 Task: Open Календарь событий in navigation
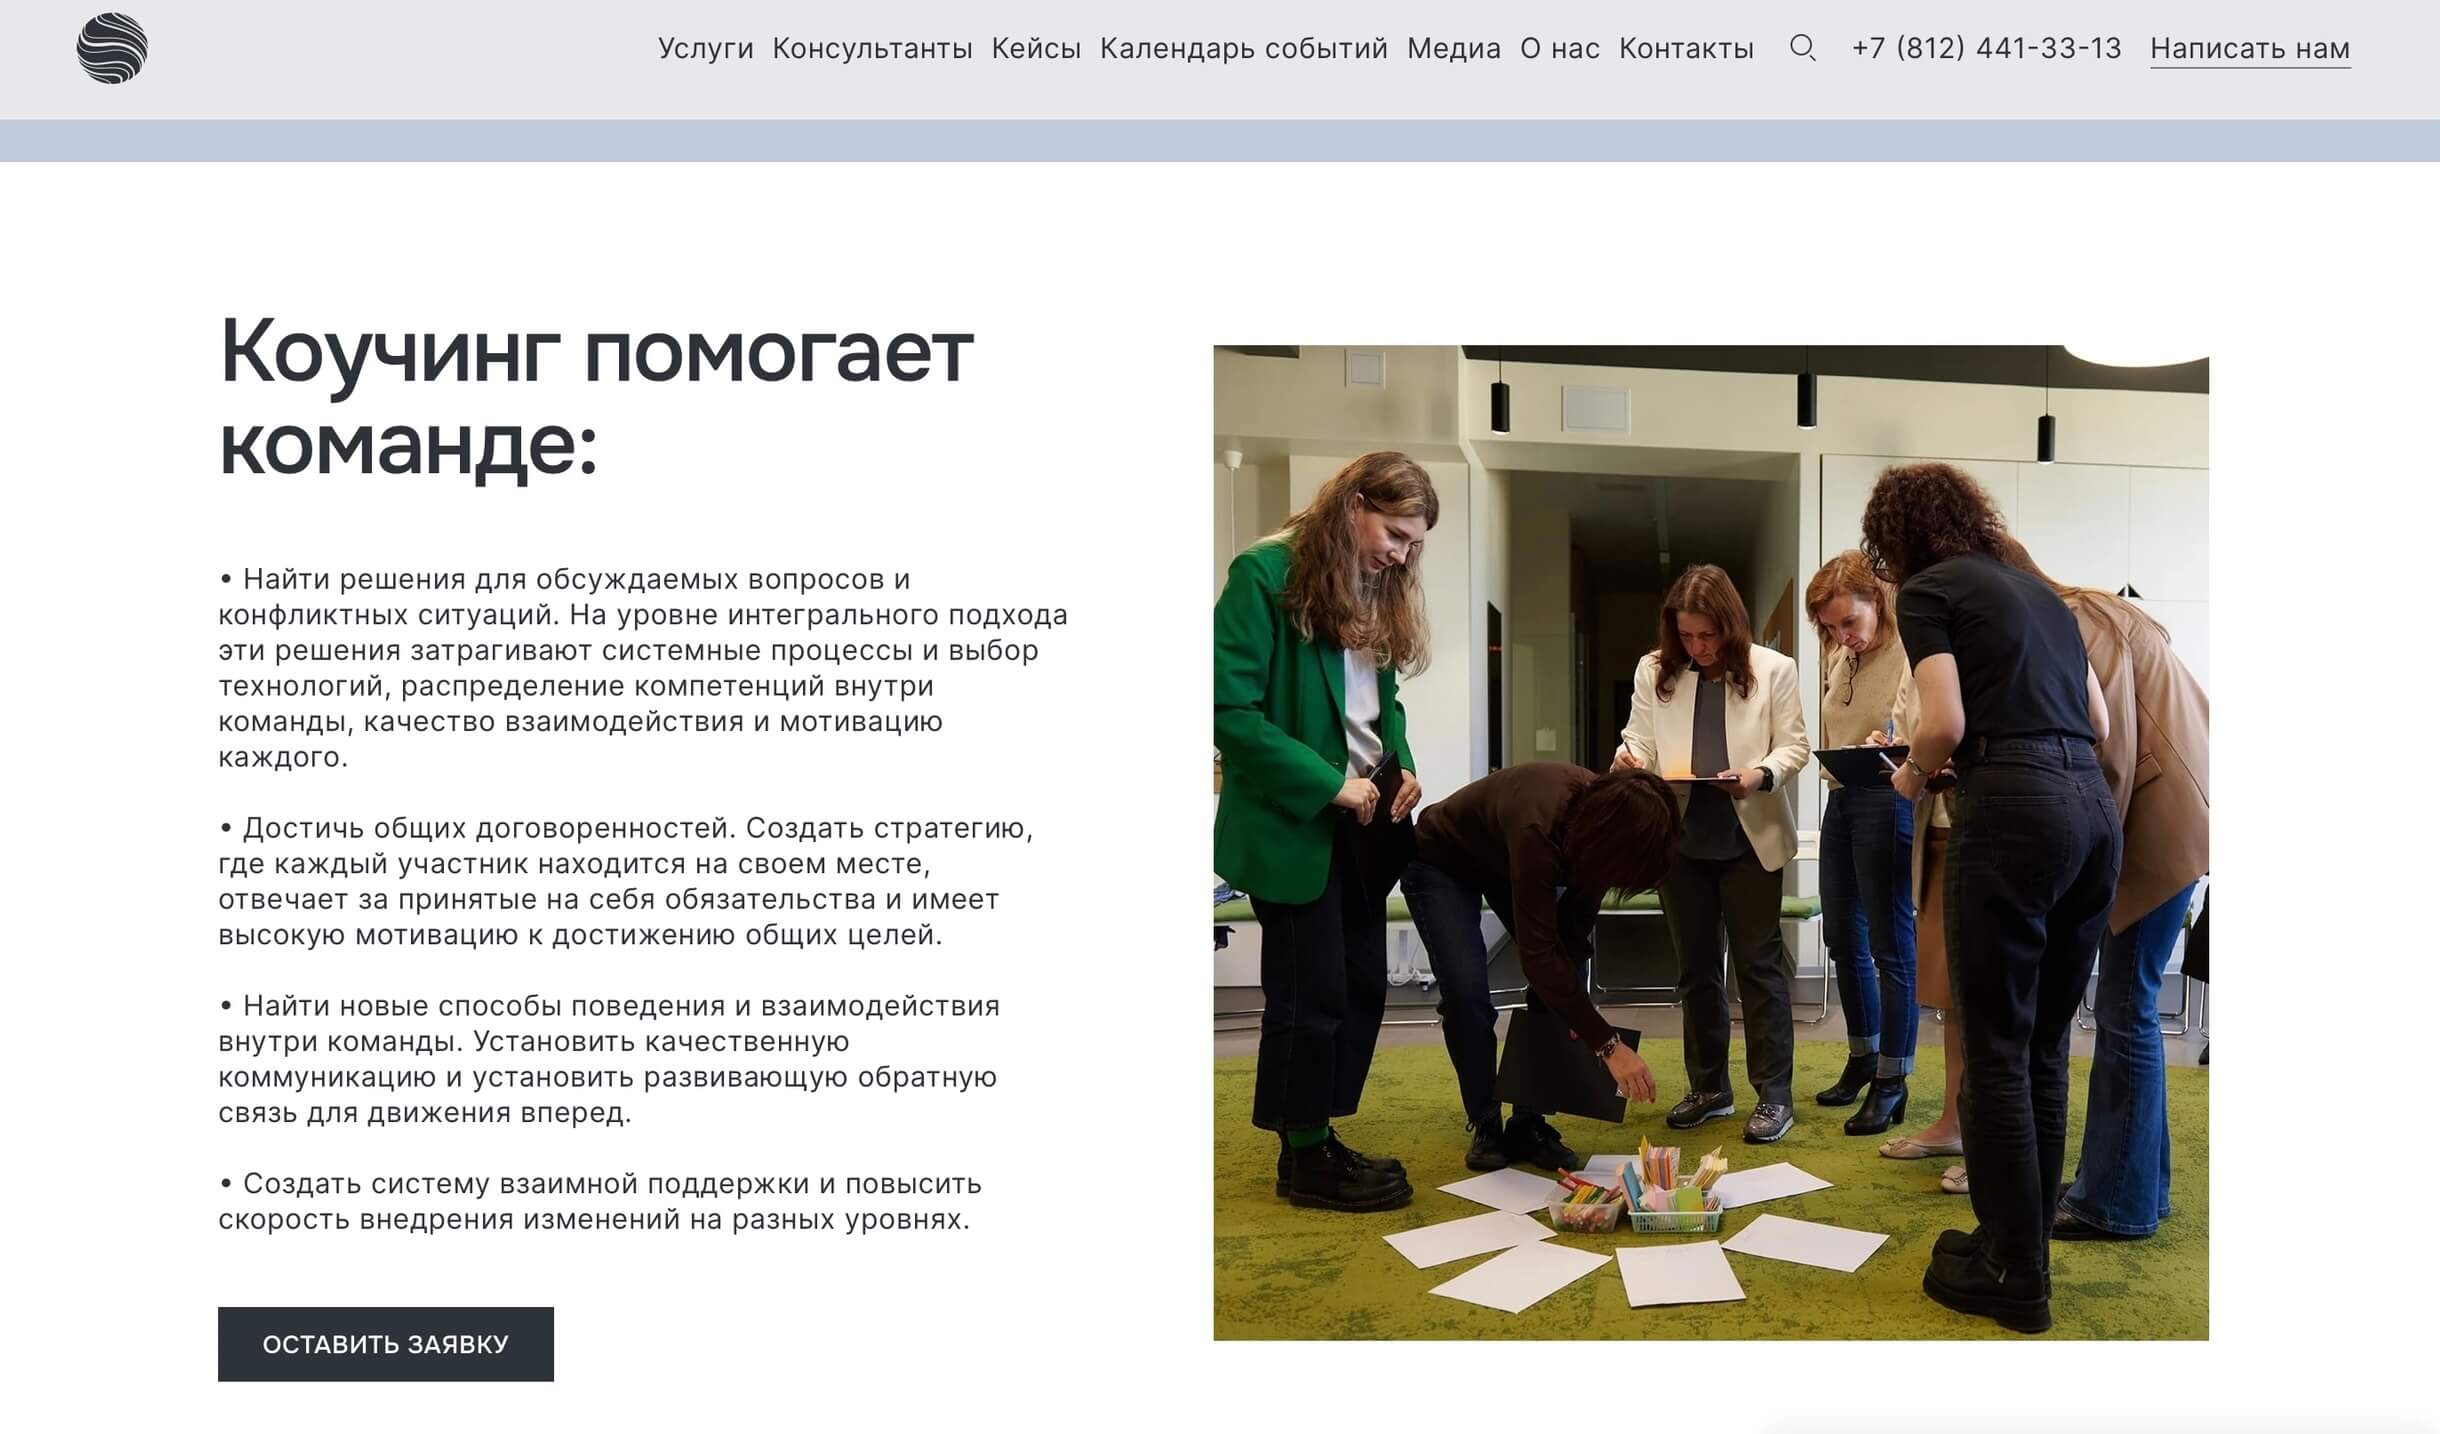1244,48
